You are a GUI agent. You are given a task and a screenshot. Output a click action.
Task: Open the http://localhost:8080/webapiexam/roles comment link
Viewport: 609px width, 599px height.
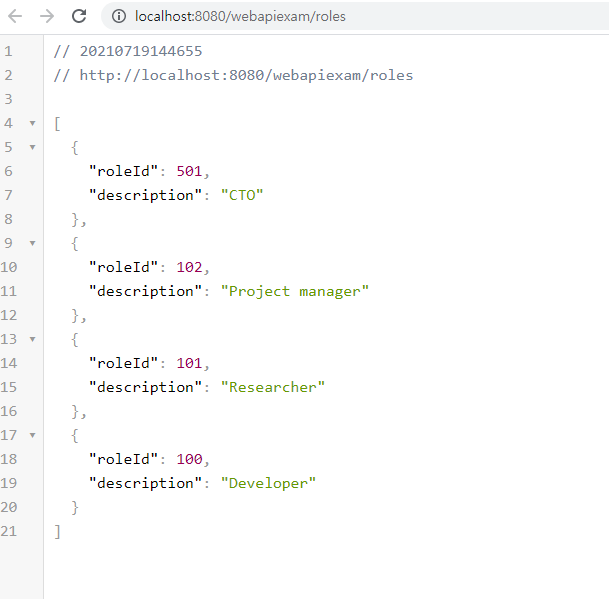click(x=246, y=75)
